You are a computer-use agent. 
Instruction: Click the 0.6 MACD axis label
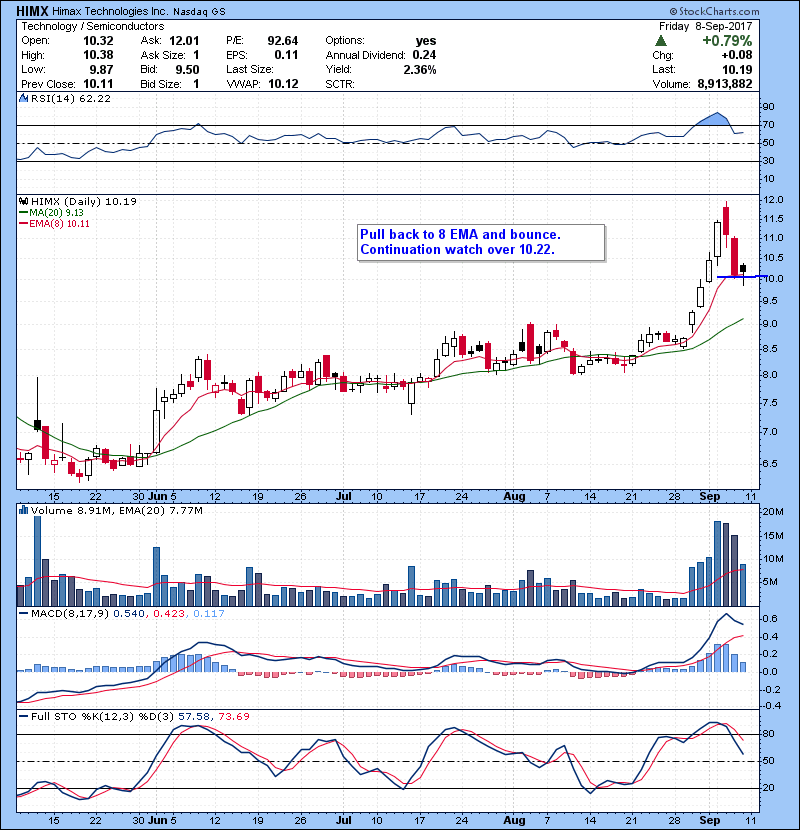[770, 618]
